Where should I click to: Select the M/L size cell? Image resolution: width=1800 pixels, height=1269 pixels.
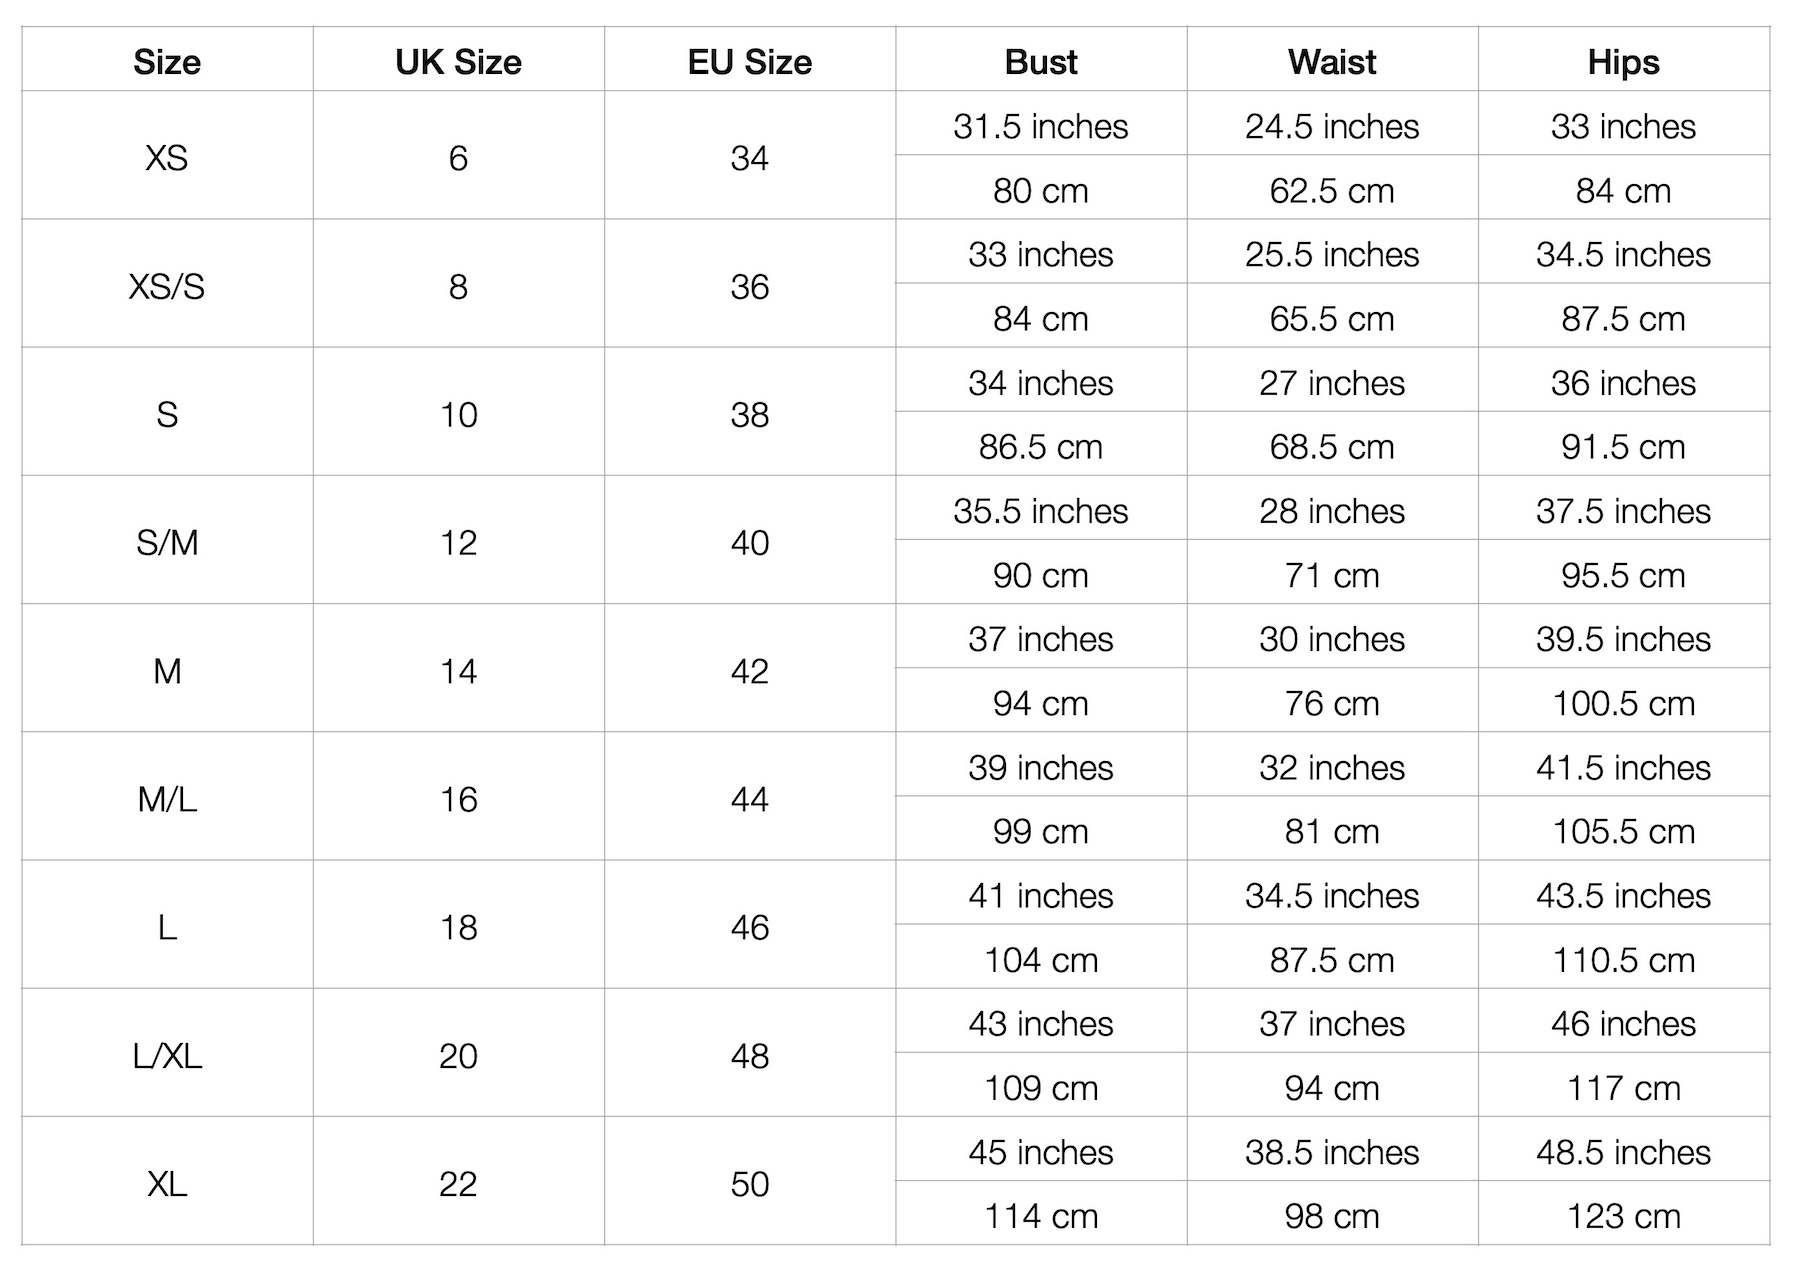[x=167, y=799]
